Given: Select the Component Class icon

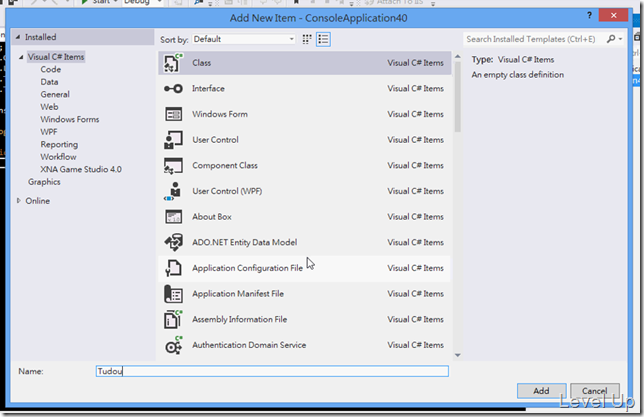Looking at the screenshot, I should pos(173,166).
